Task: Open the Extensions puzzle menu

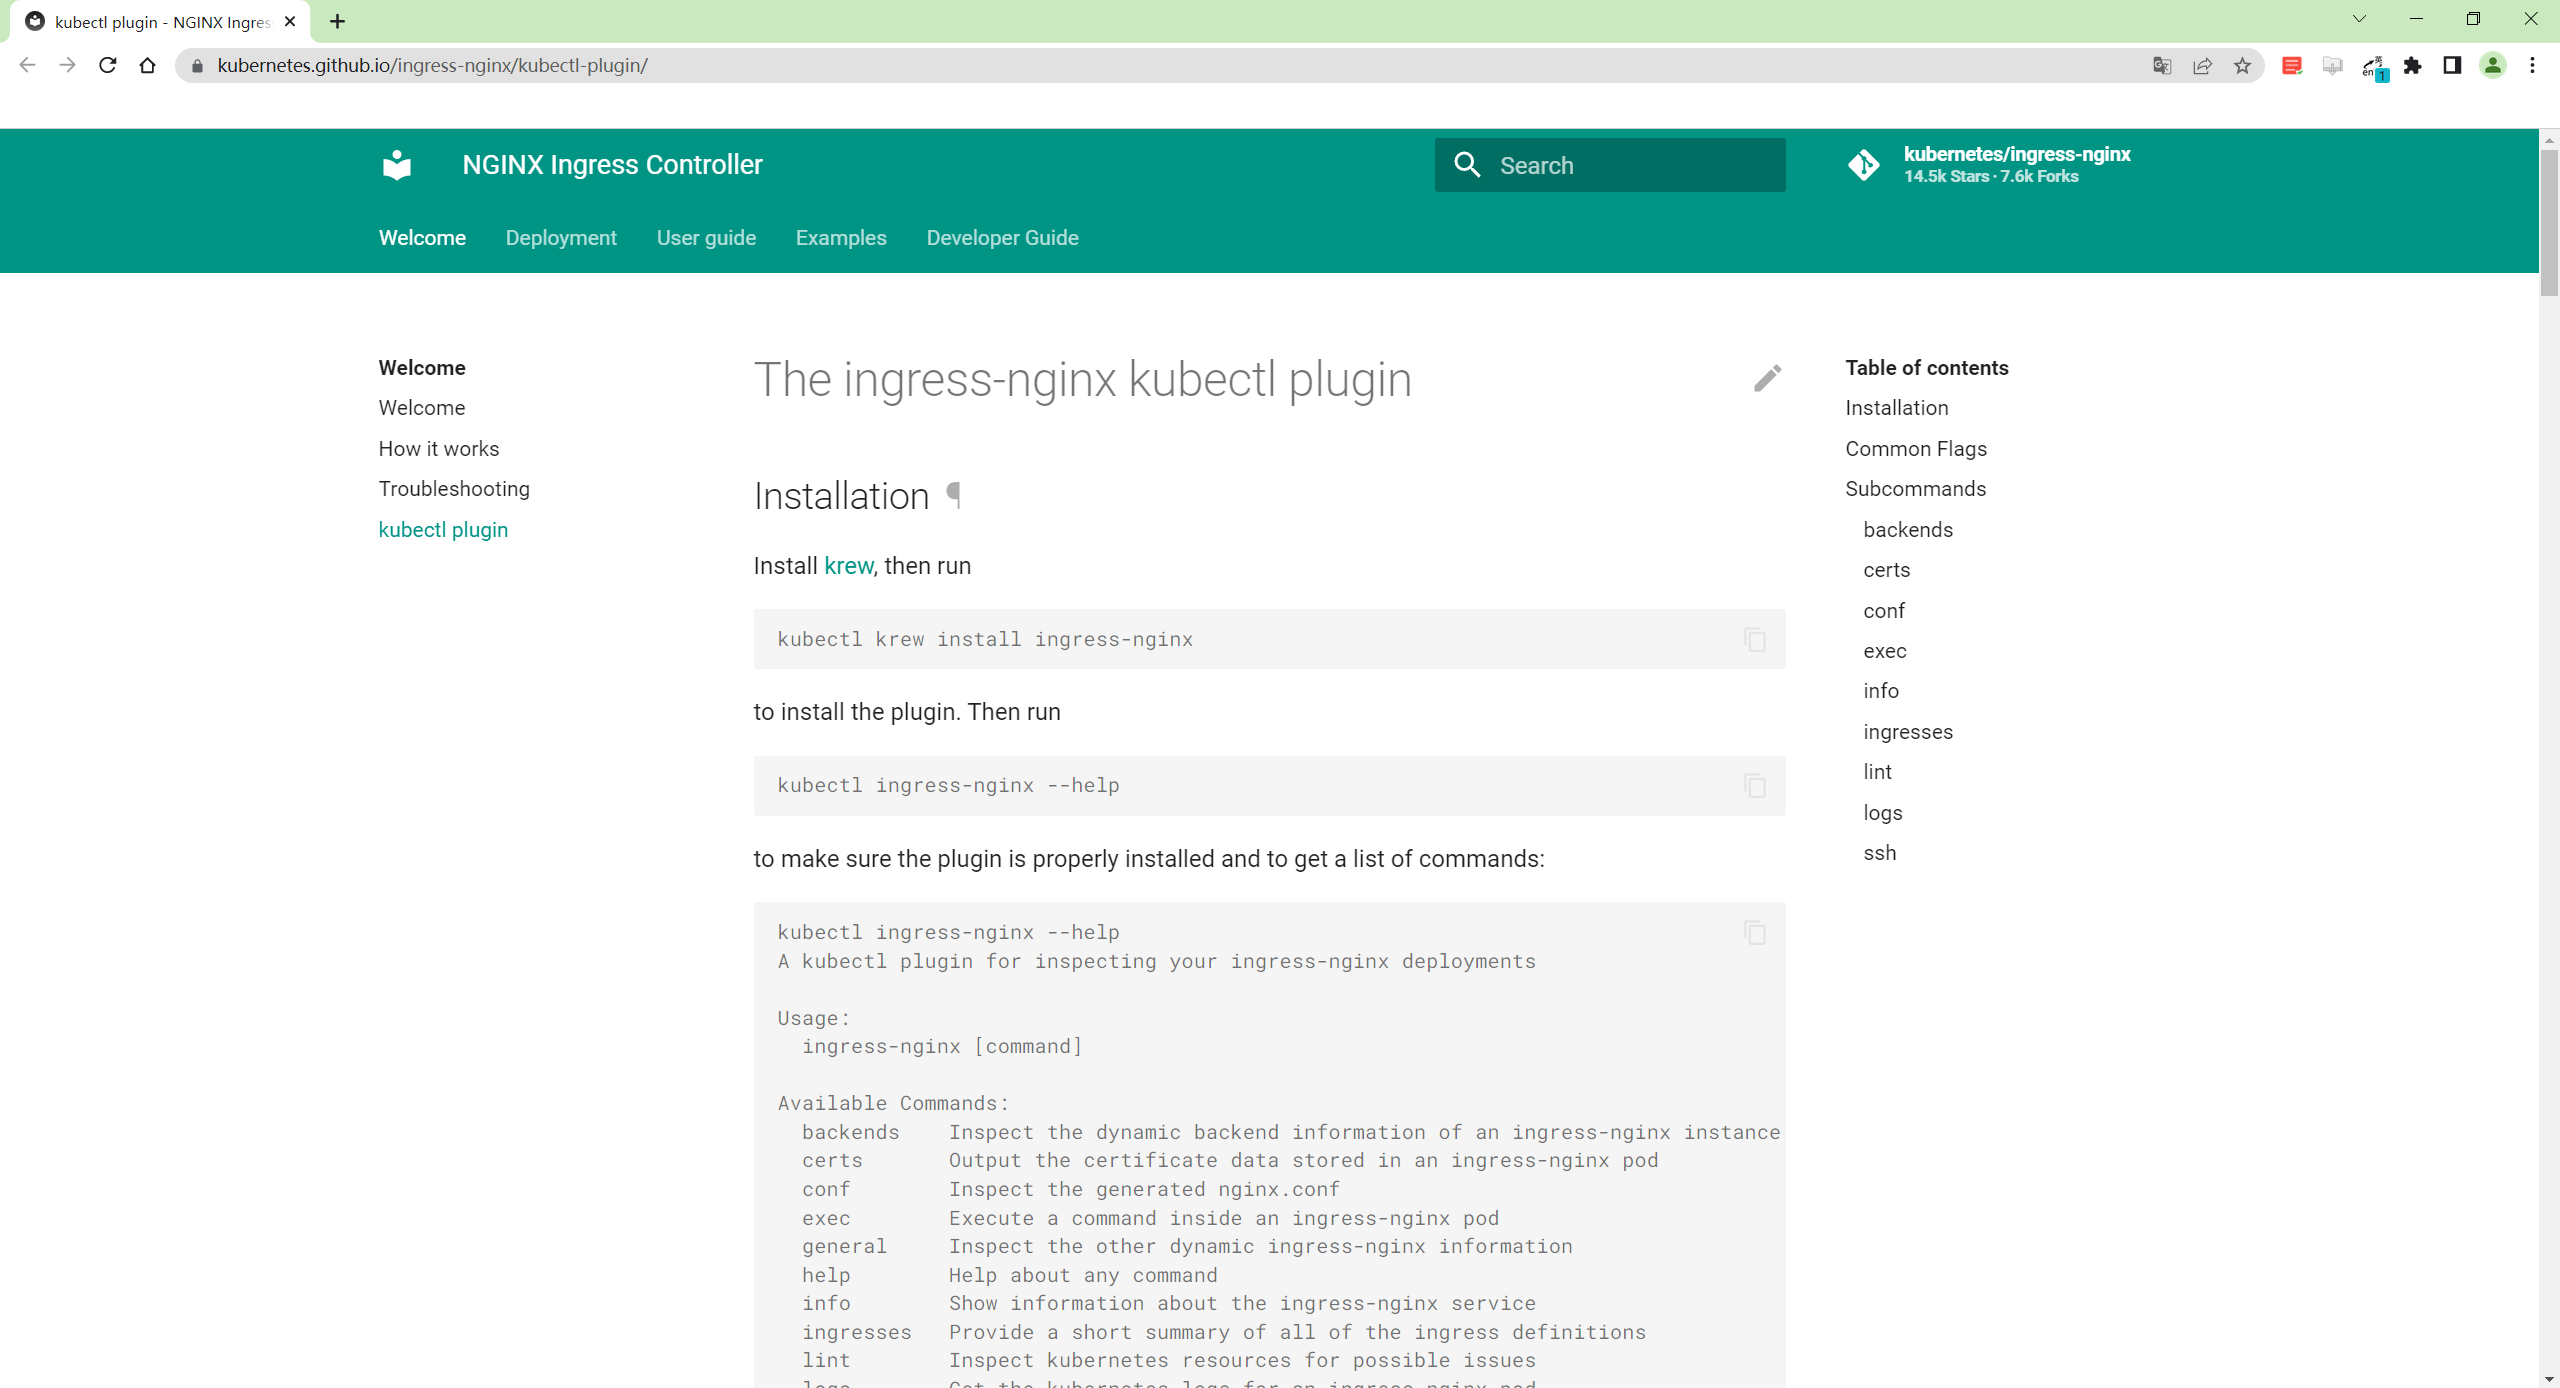Action: (x=2412, y=66)
